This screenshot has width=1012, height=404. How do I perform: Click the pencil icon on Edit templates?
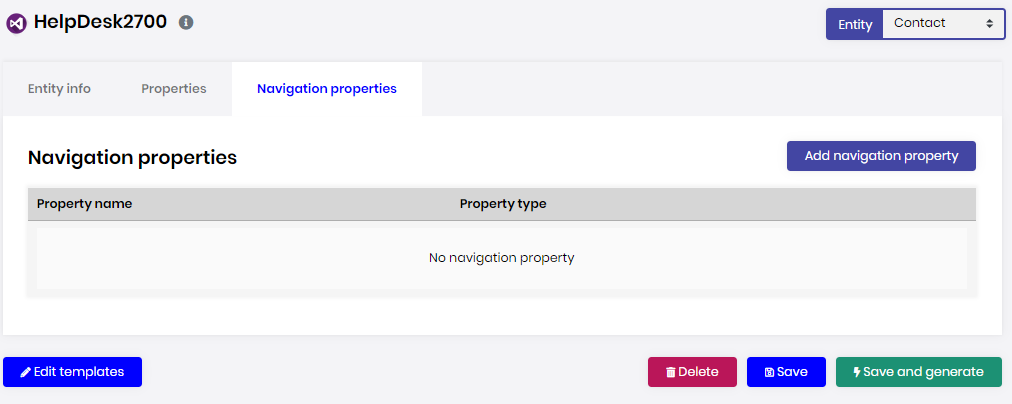(26, 372)
